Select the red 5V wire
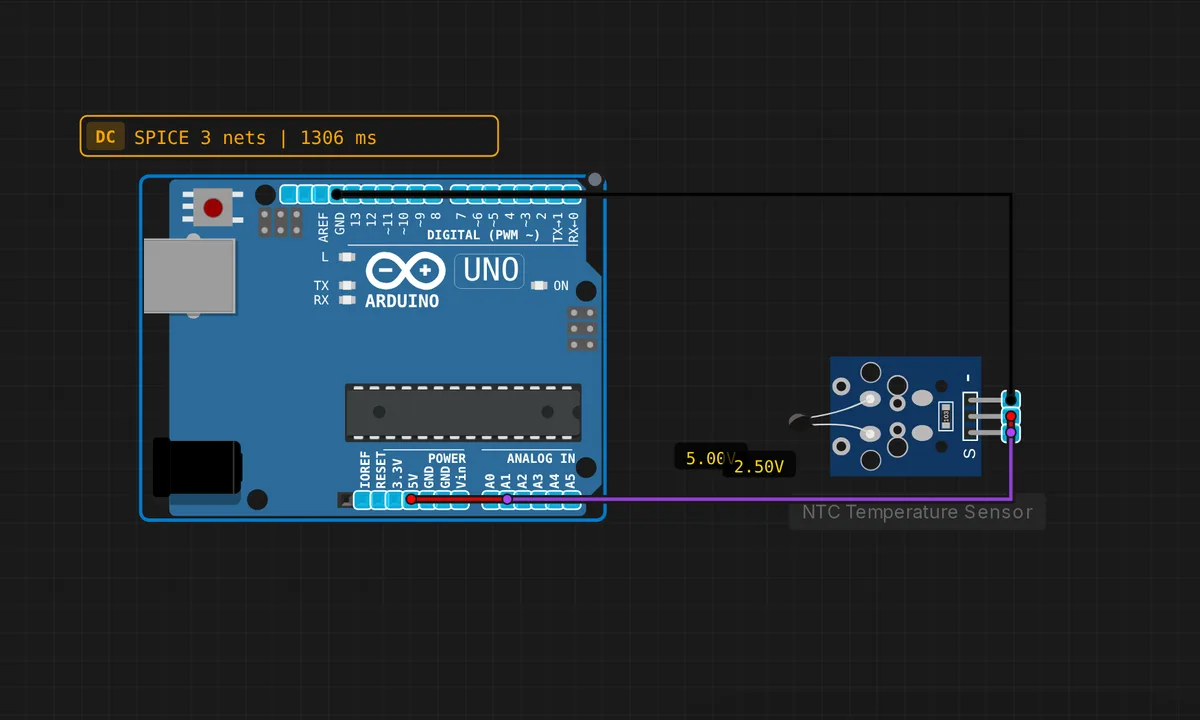The image size is (1200, 720). point(459,499)
